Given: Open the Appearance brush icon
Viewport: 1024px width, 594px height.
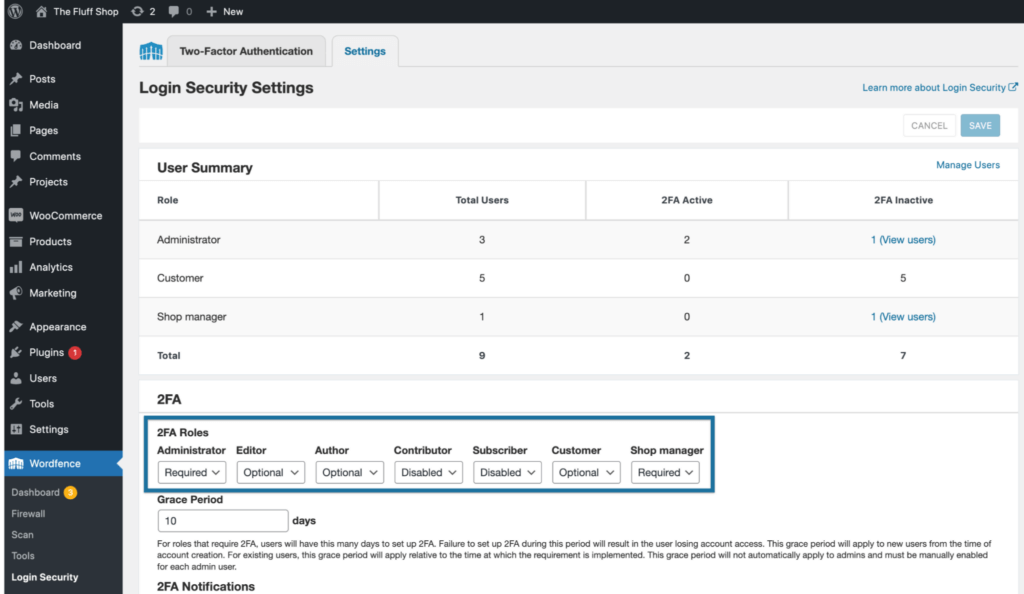Looking at the screenshot, I should tap(14, 326).
